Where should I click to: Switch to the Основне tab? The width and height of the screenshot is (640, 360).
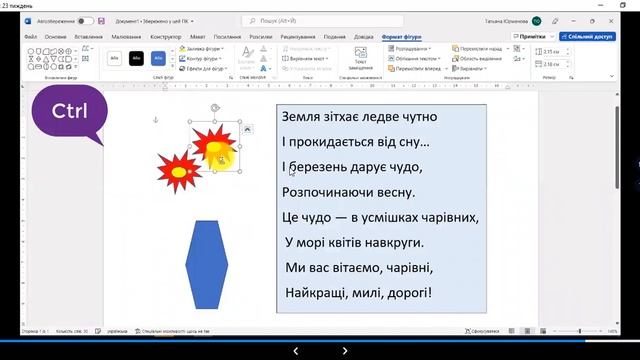pyautogui.click(x=56, y=37)
